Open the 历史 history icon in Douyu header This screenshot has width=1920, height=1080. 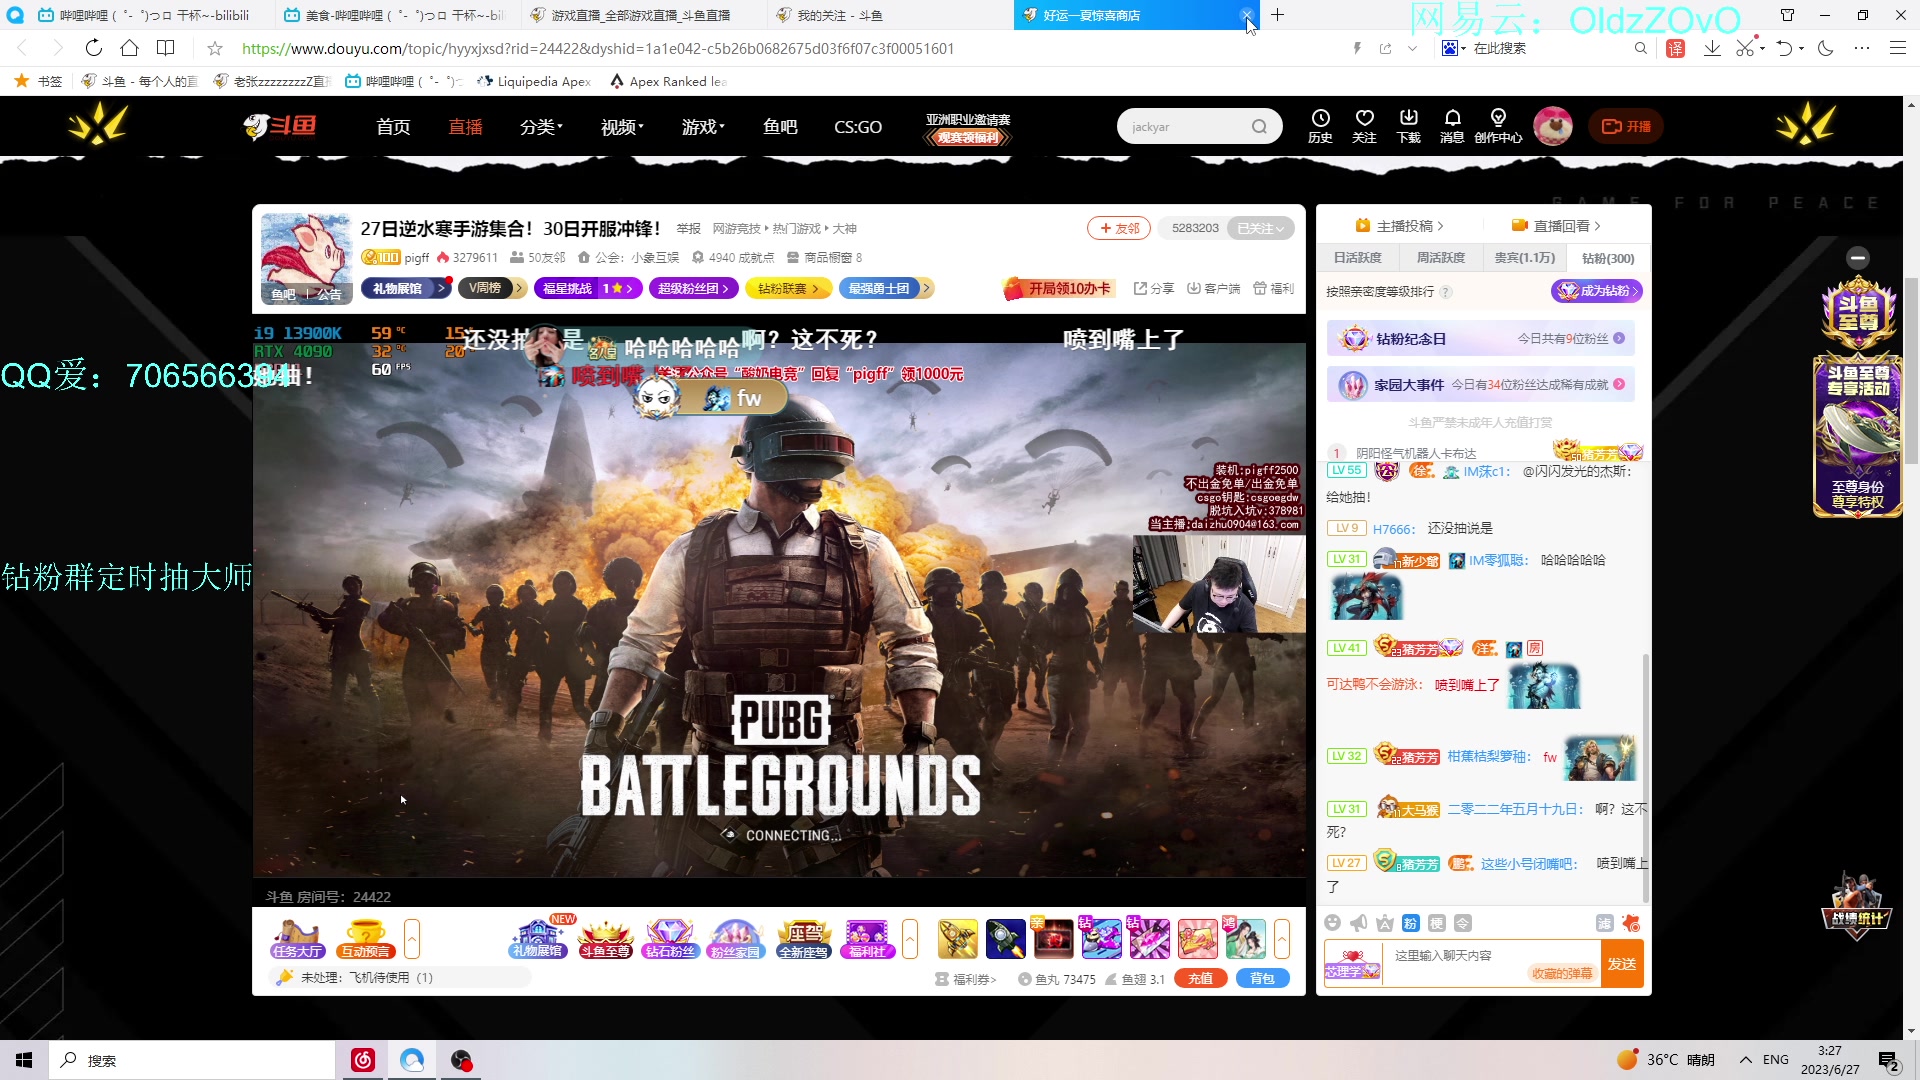point(1320,126)
